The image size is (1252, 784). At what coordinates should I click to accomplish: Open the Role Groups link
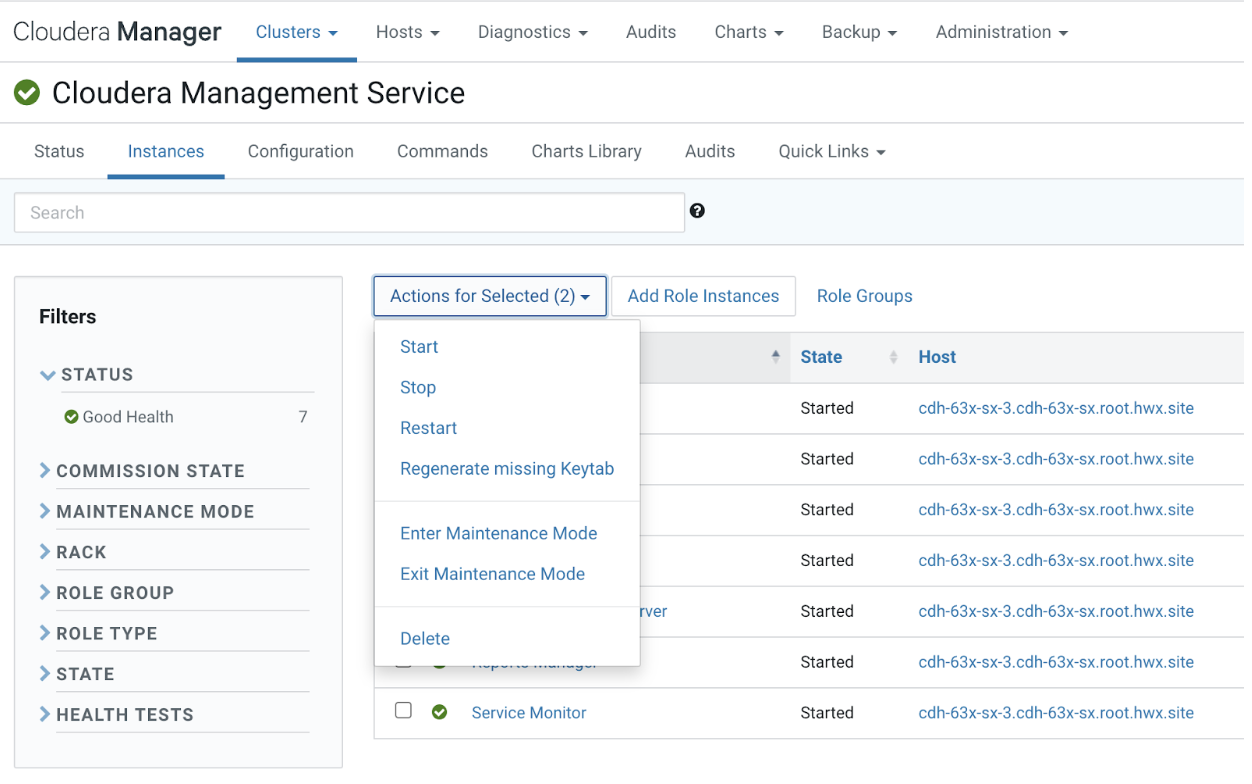[864, 296]
